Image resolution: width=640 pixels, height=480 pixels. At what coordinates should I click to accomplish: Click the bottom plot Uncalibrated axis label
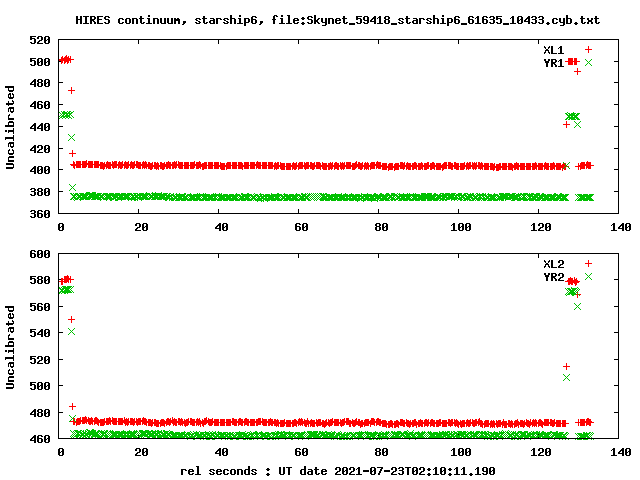(10, 347)
